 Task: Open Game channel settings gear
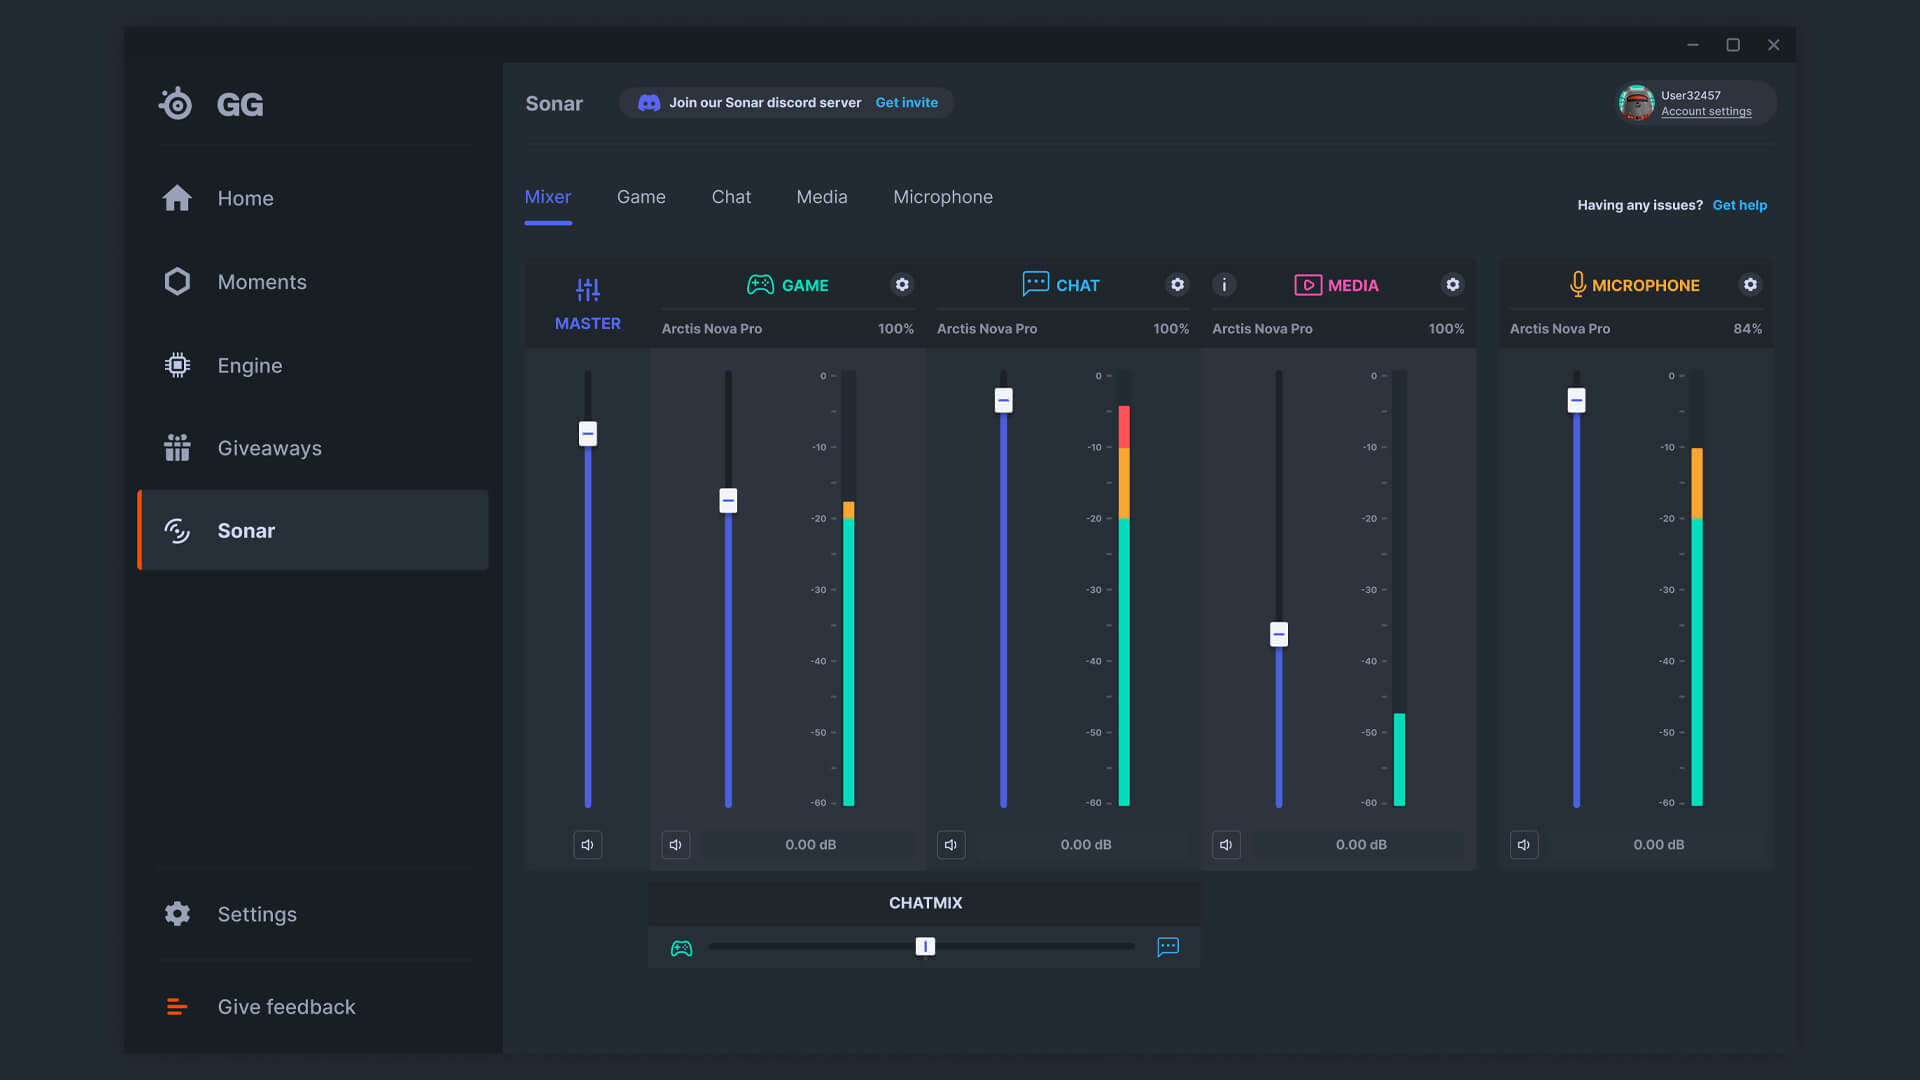(902, 285)
